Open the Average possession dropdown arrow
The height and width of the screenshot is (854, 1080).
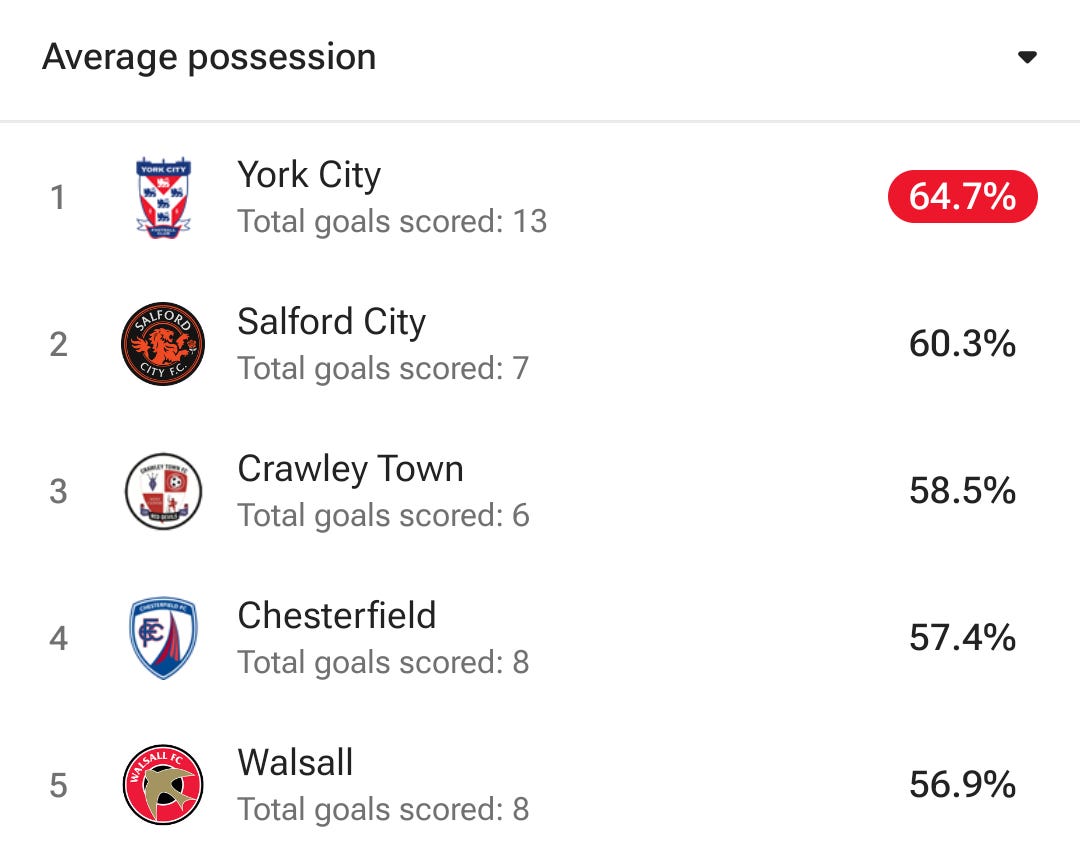pyautogui.click(x=1027, y=57)
